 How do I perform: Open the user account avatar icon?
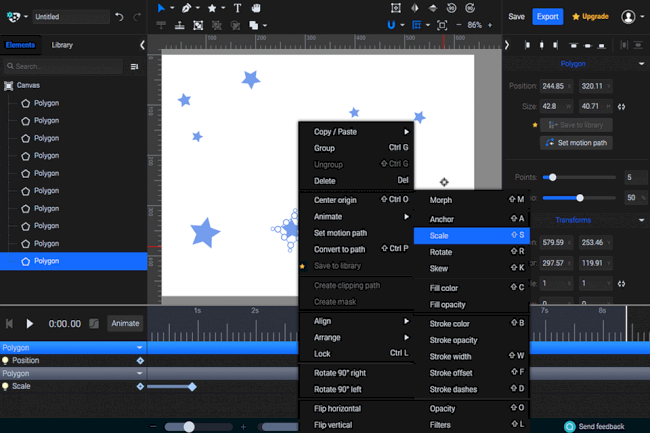(x=628, y=17)
